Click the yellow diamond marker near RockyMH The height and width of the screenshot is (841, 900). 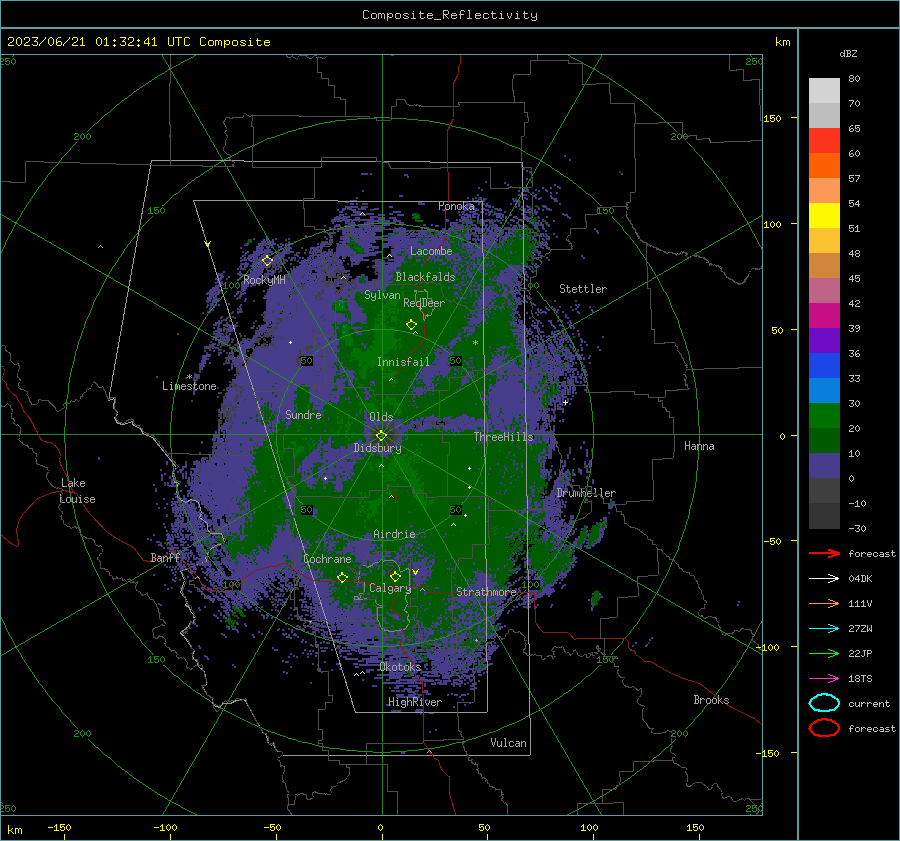[x=267, y=261]
